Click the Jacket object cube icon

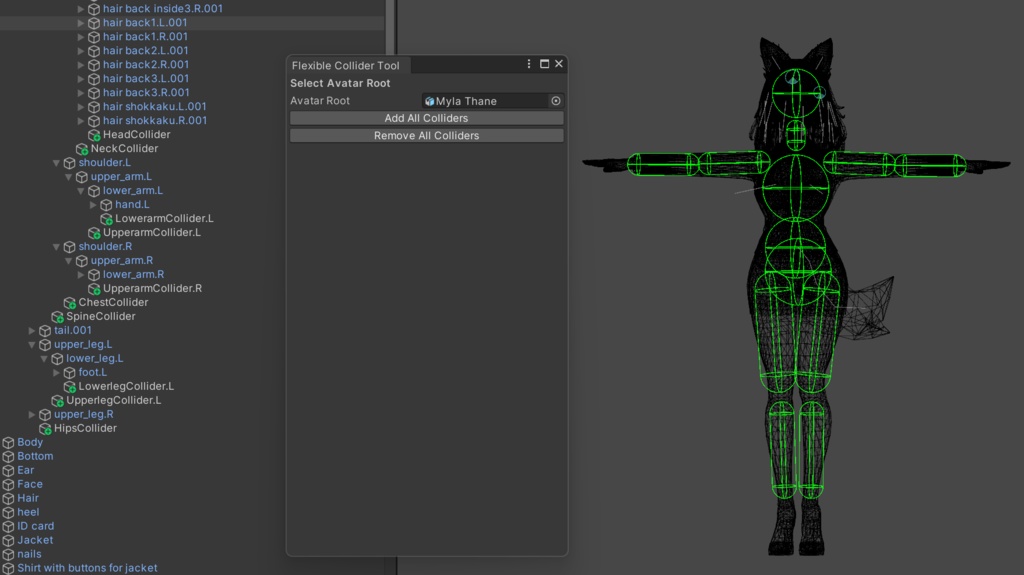coord(8,540)
